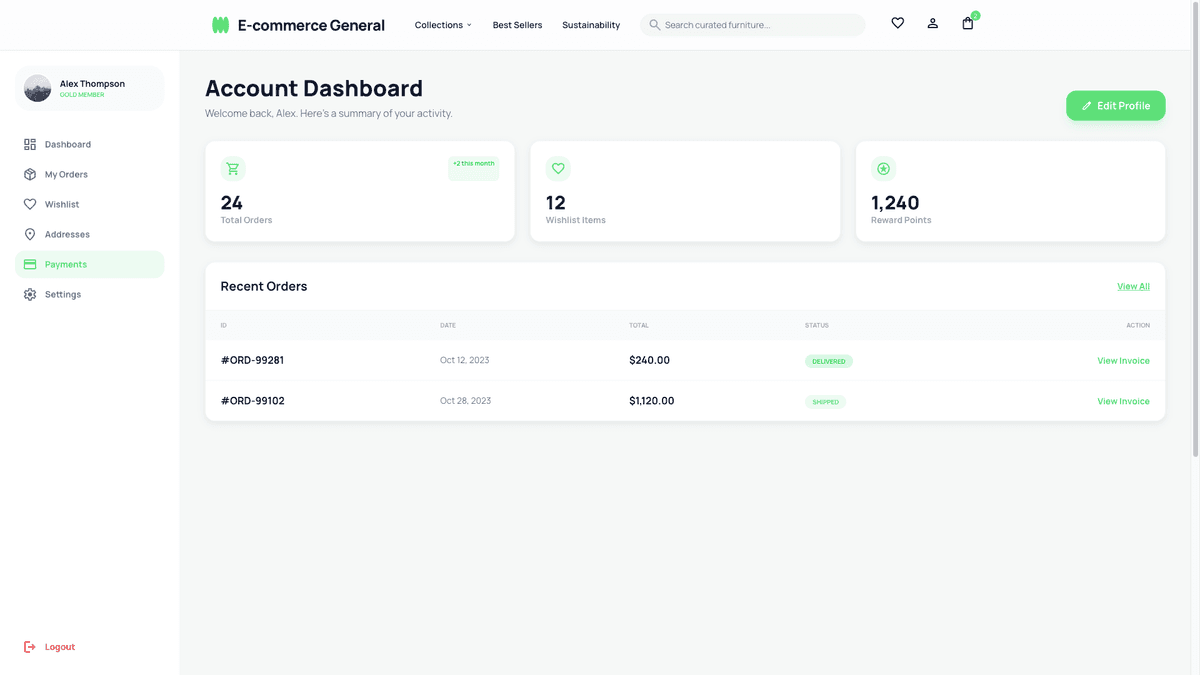Open the Best Sellers navigation tab
Screen dimensions: 1200x675
pos(516,24)
